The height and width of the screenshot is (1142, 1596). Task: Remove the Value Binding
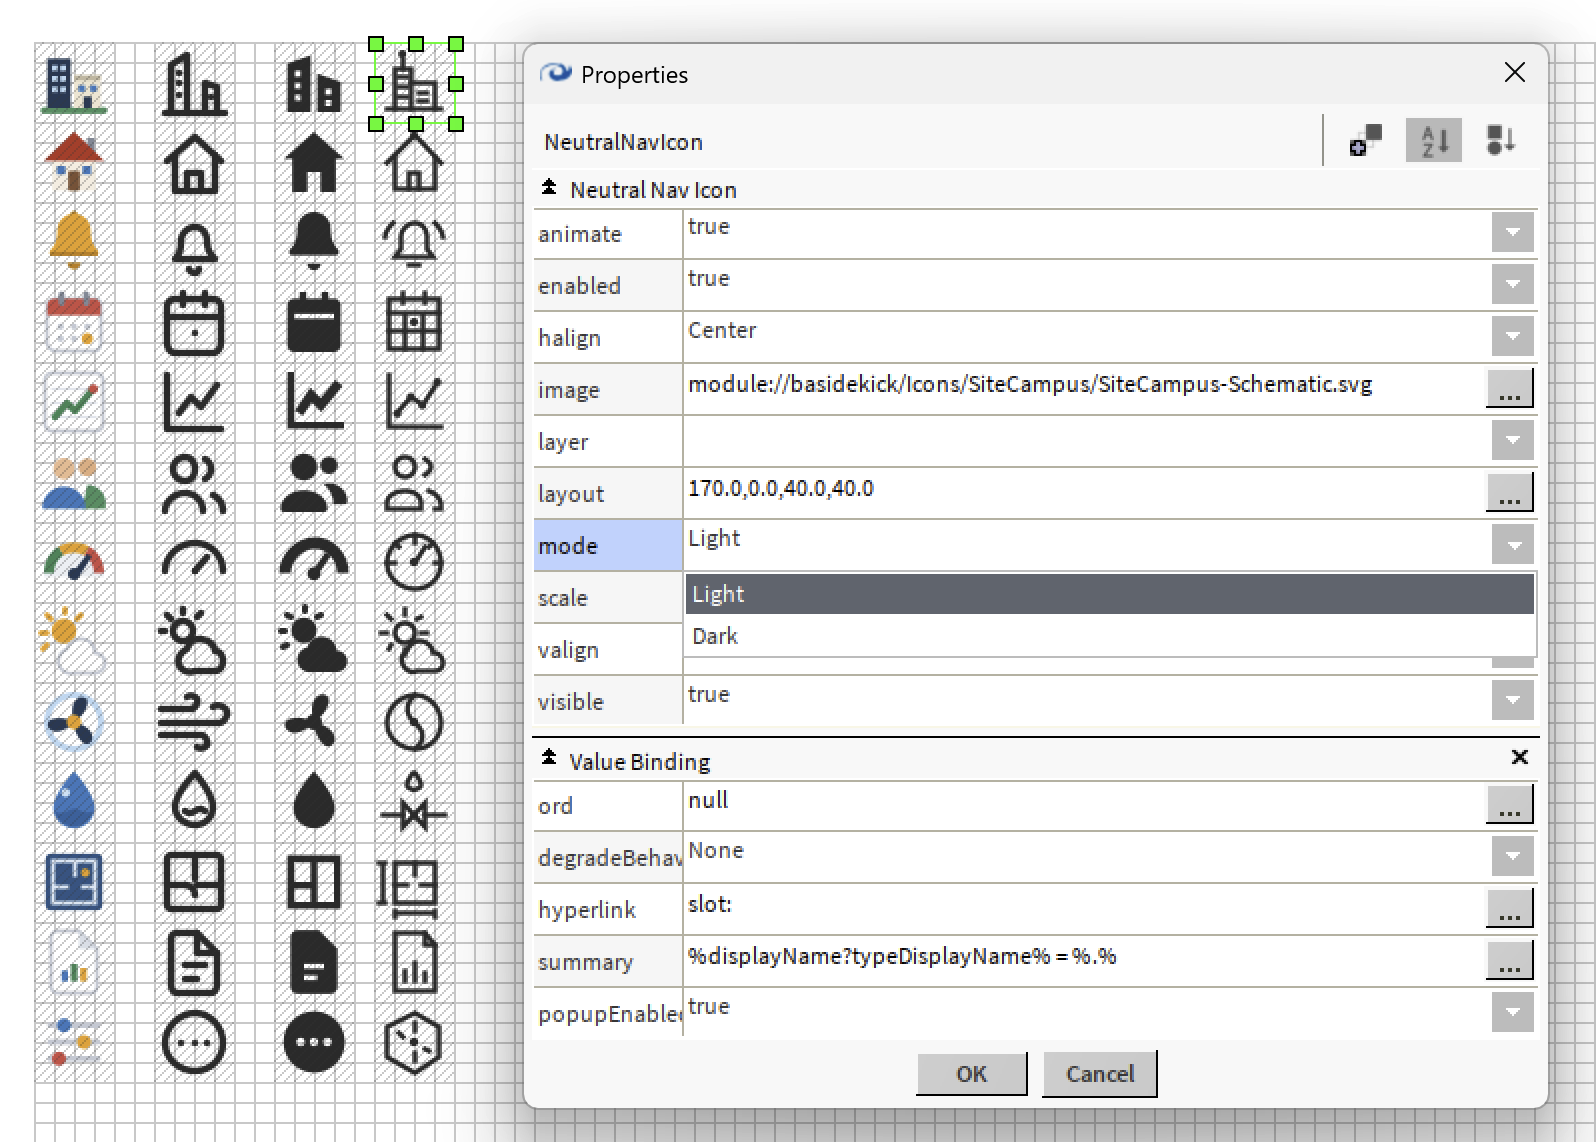click(x=1519, y=758)
